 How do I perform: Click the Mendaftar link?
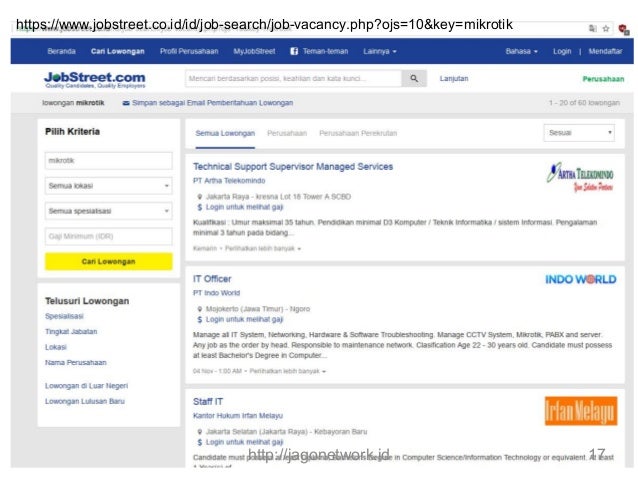(605, 51)
